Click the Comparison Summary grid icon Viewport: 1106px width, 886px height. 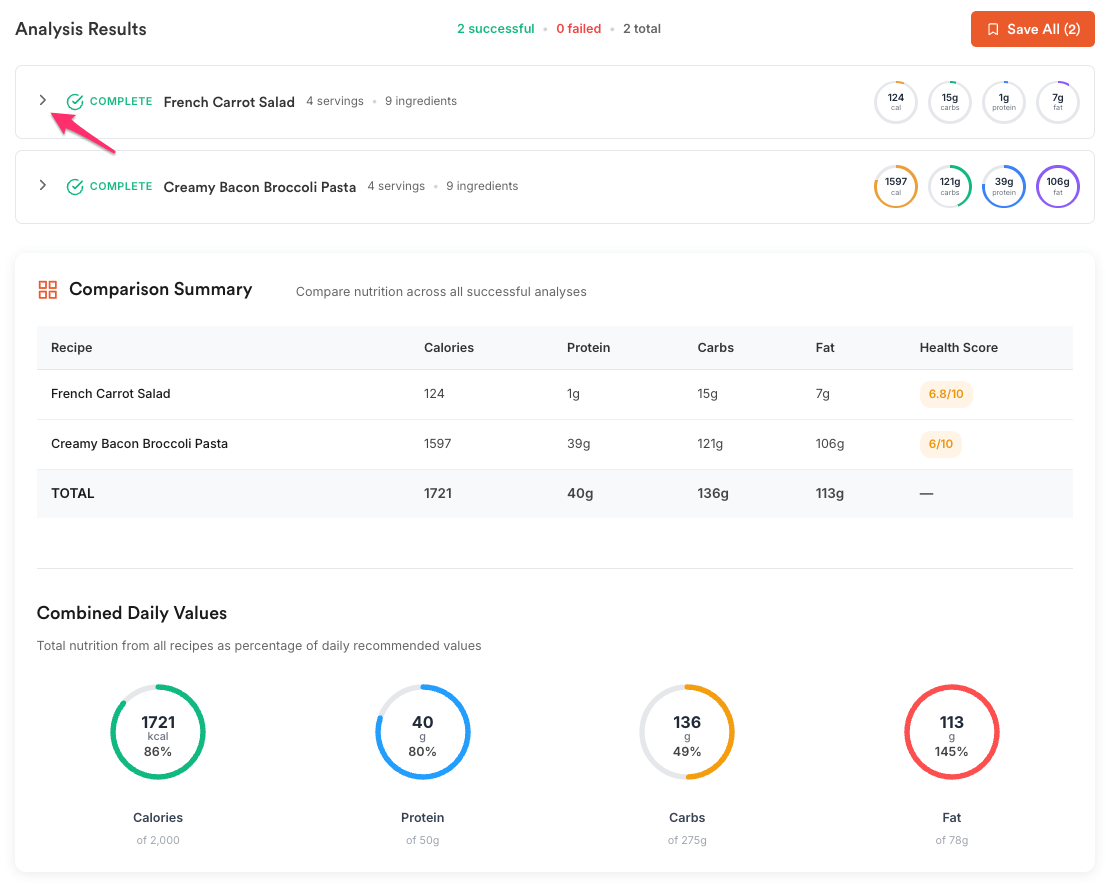pyautogui.click(x=47, y=290)
